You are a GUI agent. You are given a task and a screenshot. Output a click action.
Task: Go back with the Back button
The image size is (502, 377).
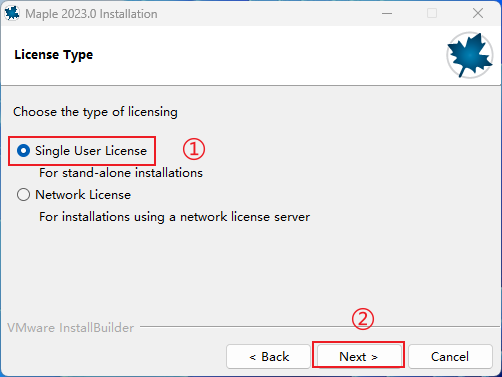coord(269,357)
